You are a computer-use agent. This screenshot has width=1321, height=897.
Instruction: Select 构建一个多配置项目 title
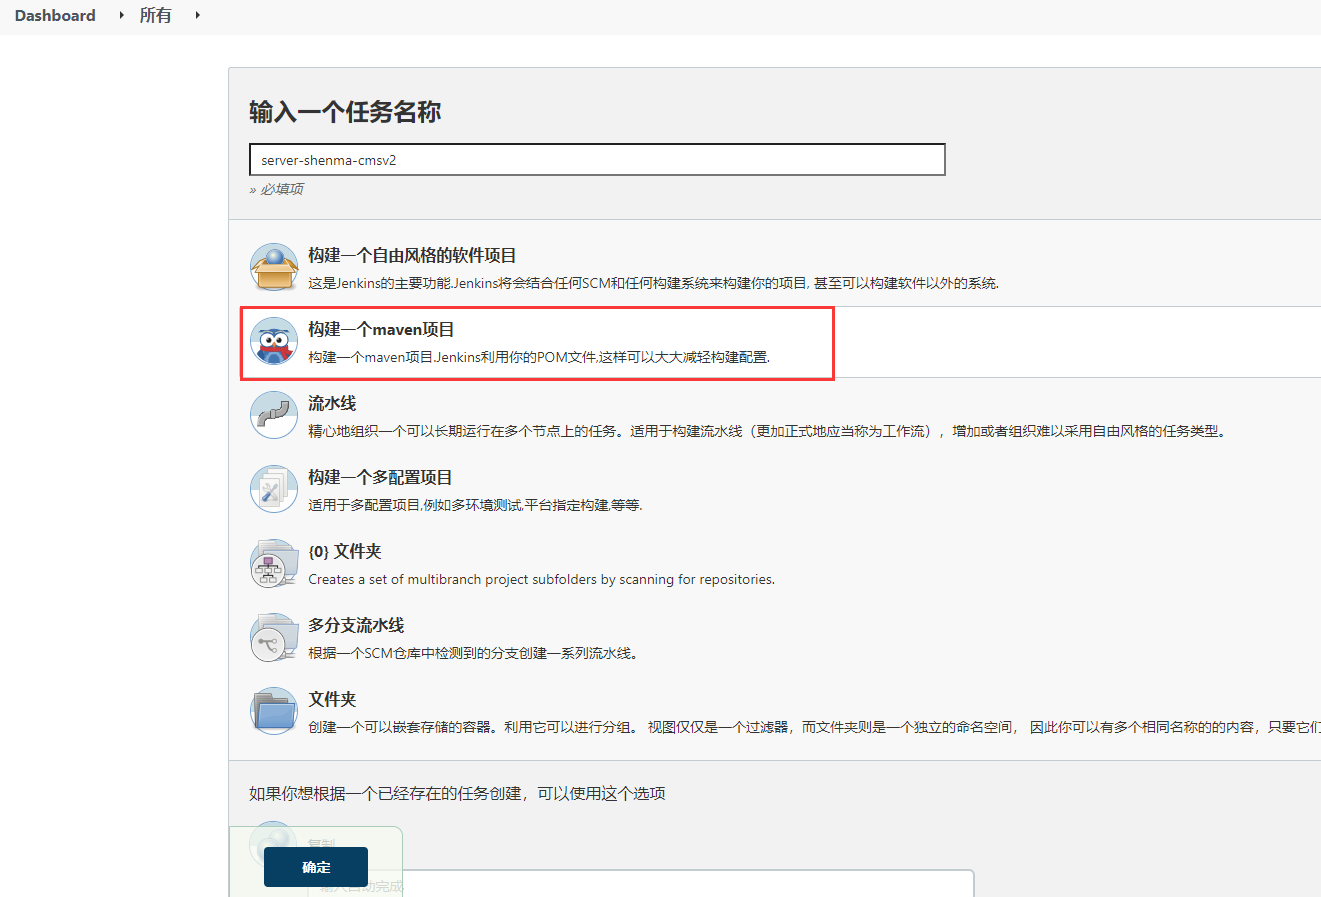pos(380,477)
